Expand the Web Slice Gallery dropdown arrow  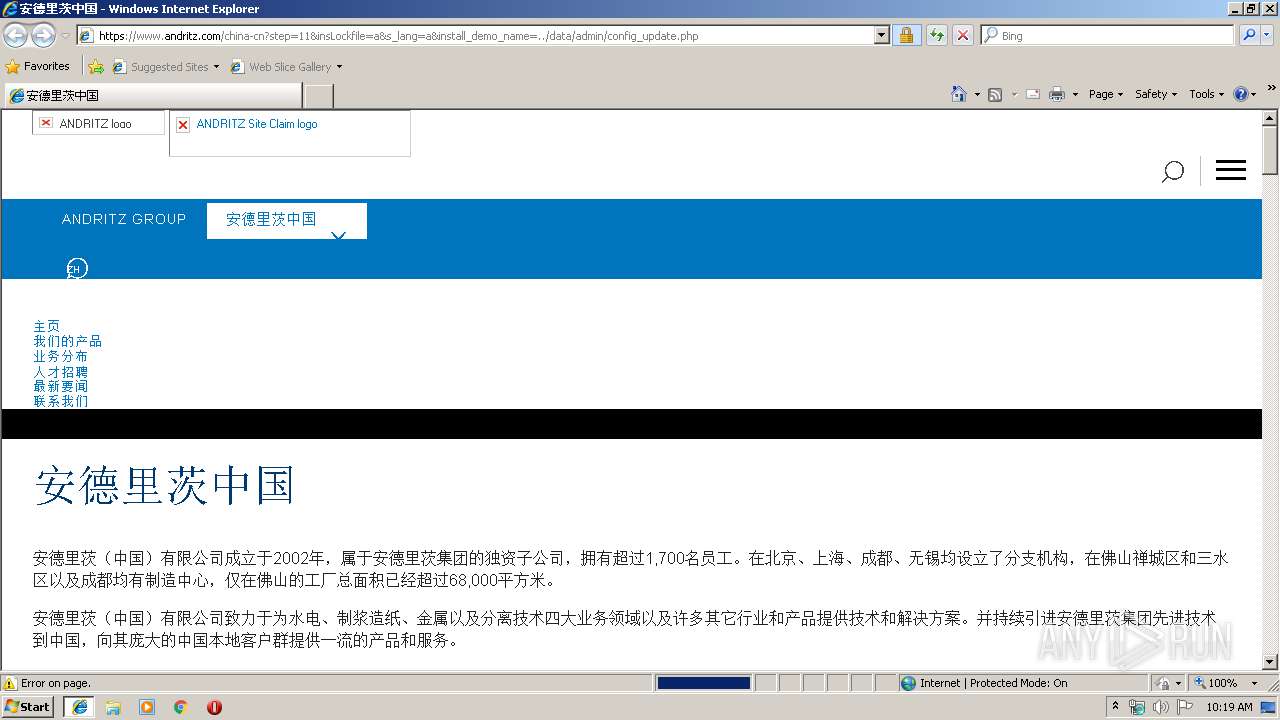[339, 67]
